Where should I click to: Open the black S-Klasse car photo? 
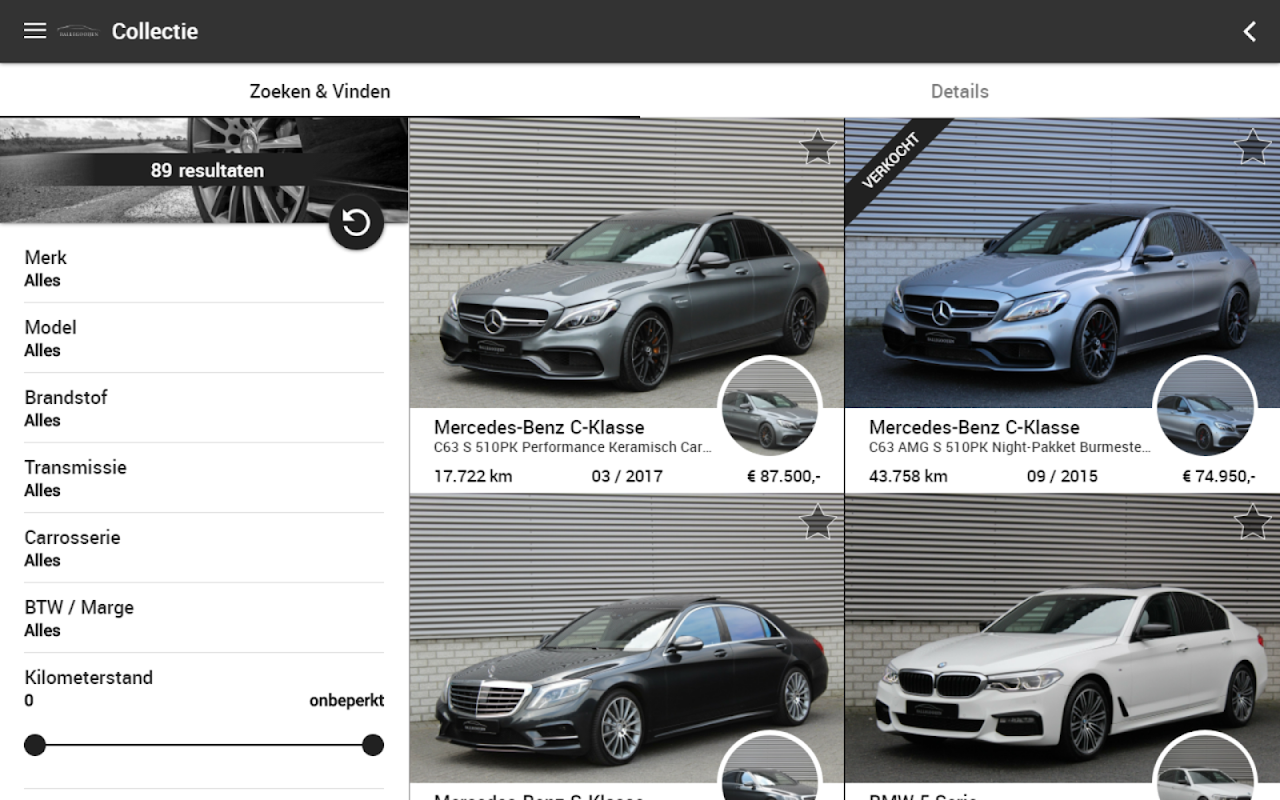(627, 638)
